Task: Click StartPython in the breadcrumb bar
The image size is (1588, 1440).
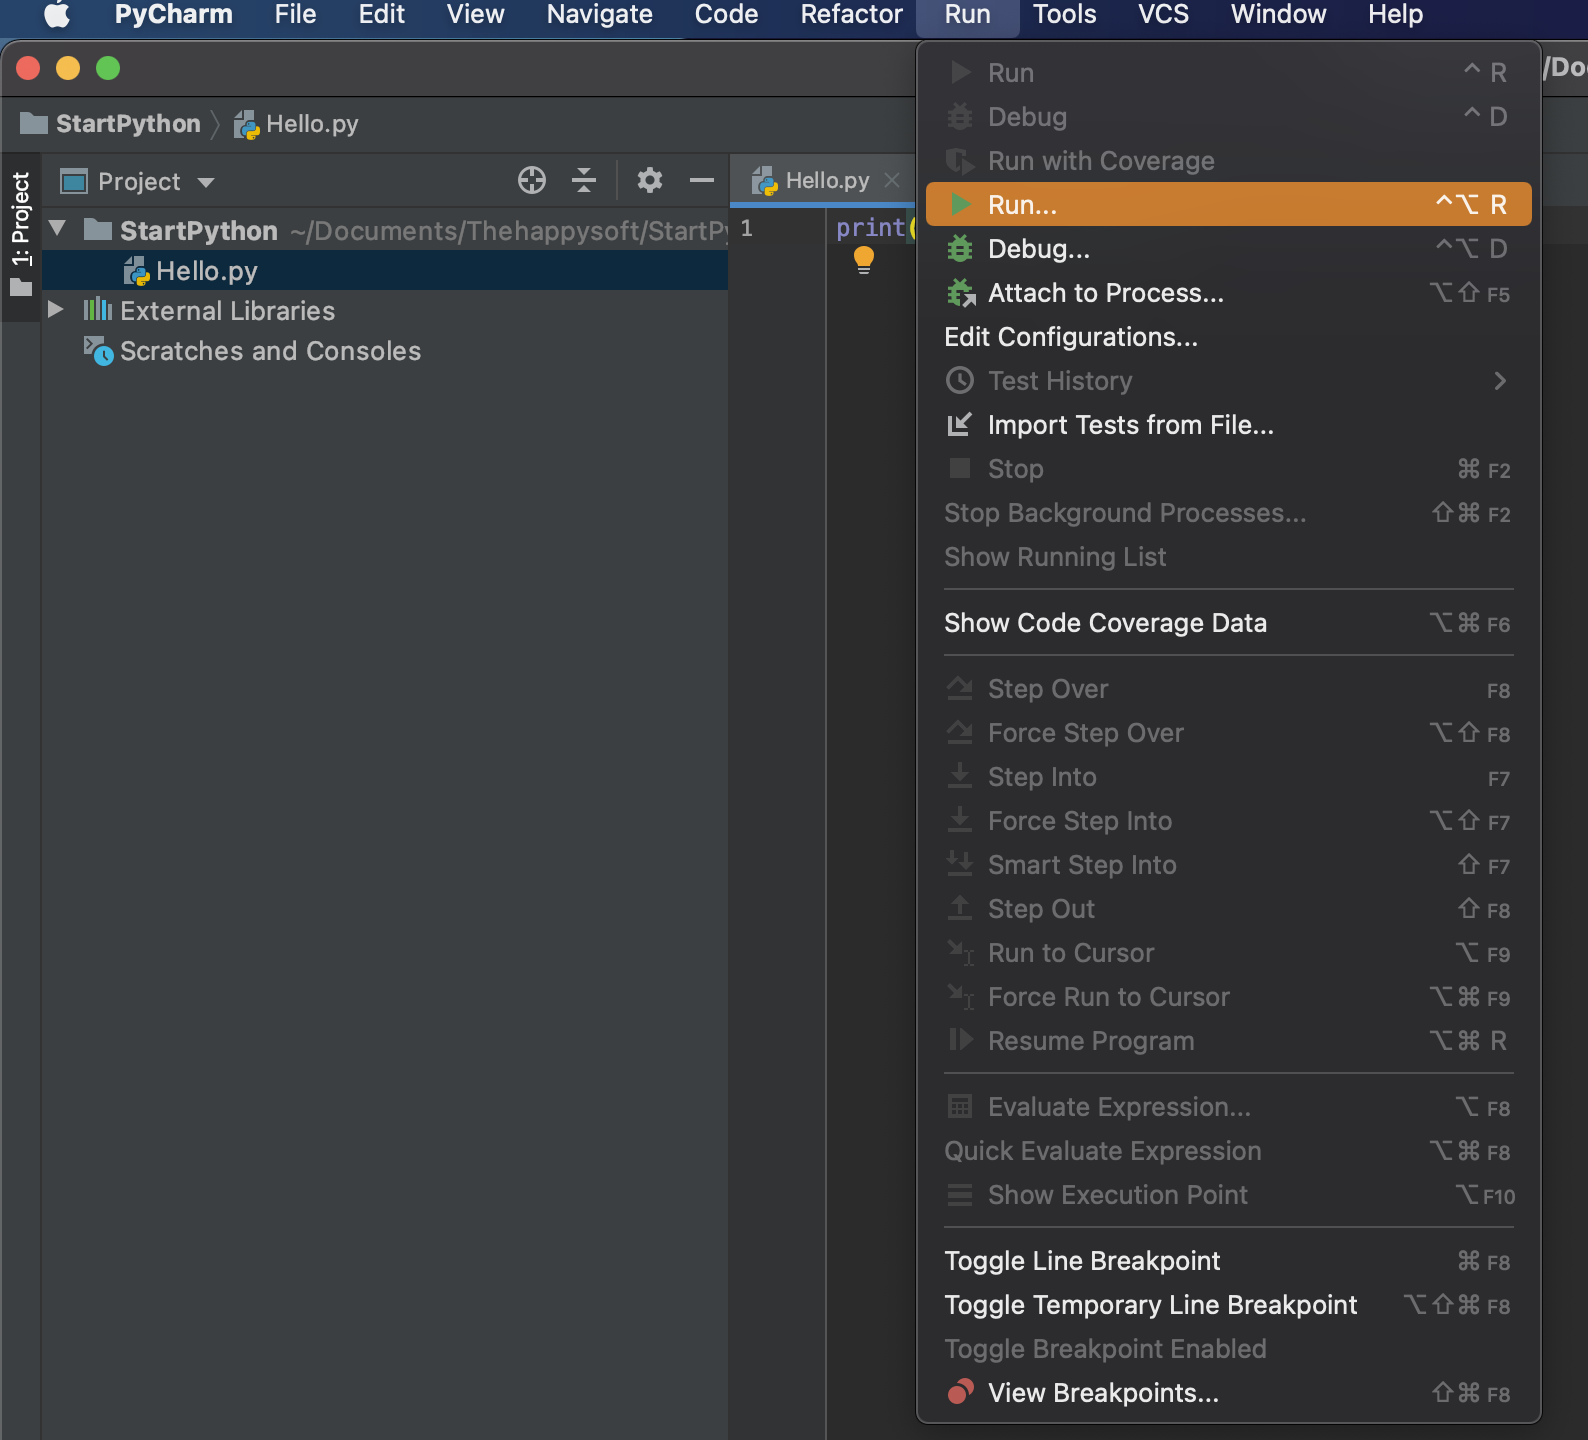Action: 128,123
